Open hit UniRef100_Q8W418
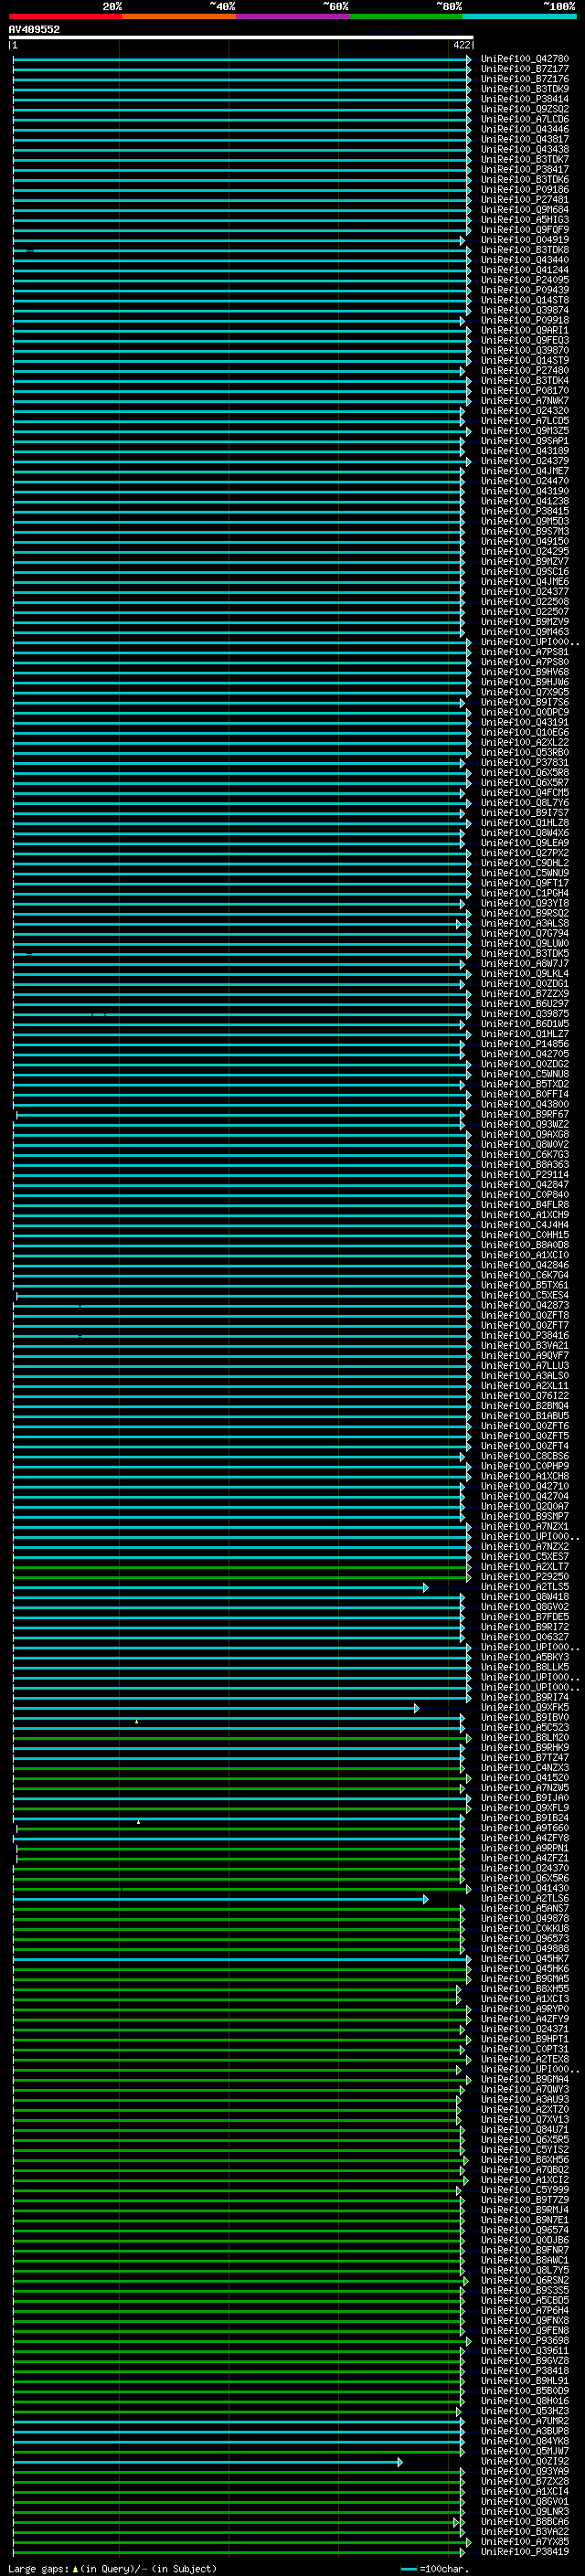This screenshot has width=585, height=2576. point(524,1597)
